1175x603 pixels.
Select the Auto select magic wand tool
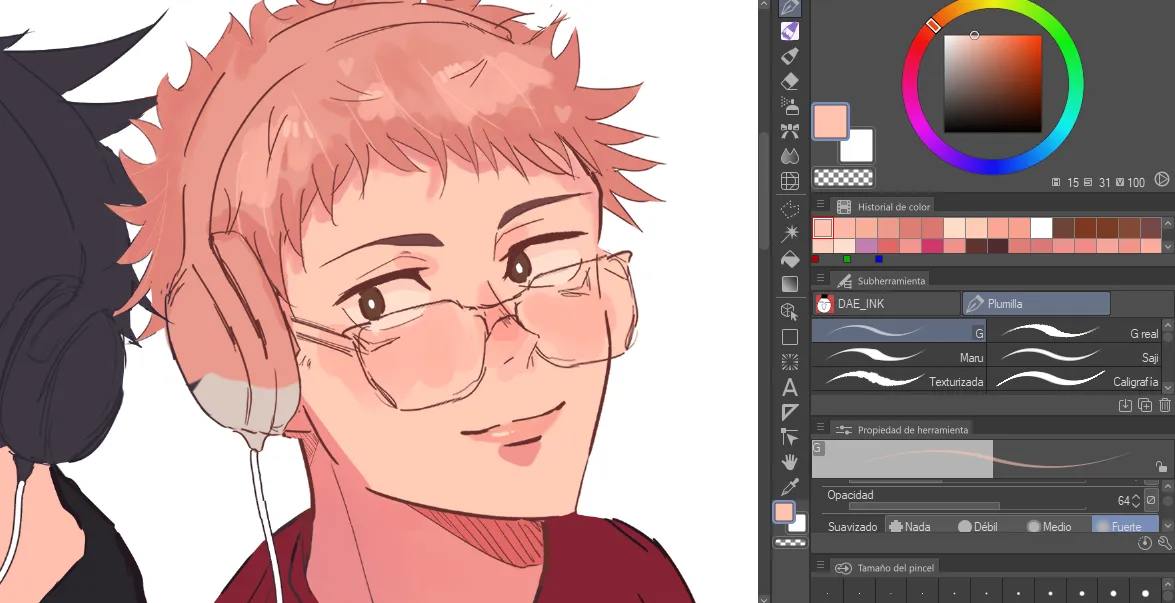(789, 234)
